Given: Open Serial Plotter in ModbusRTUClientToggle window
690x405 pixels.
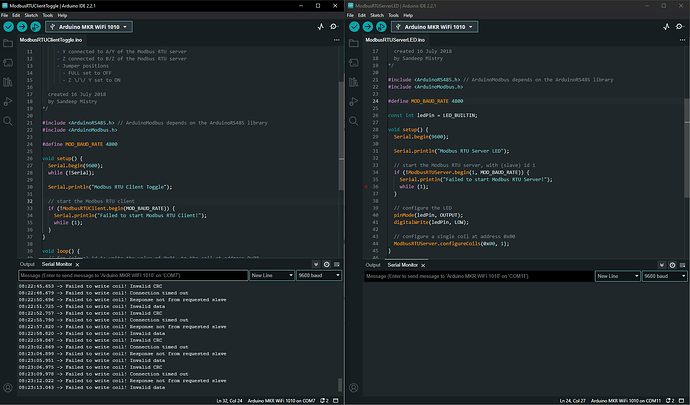Looking at the screenshot, I should (x=320, y=27).
